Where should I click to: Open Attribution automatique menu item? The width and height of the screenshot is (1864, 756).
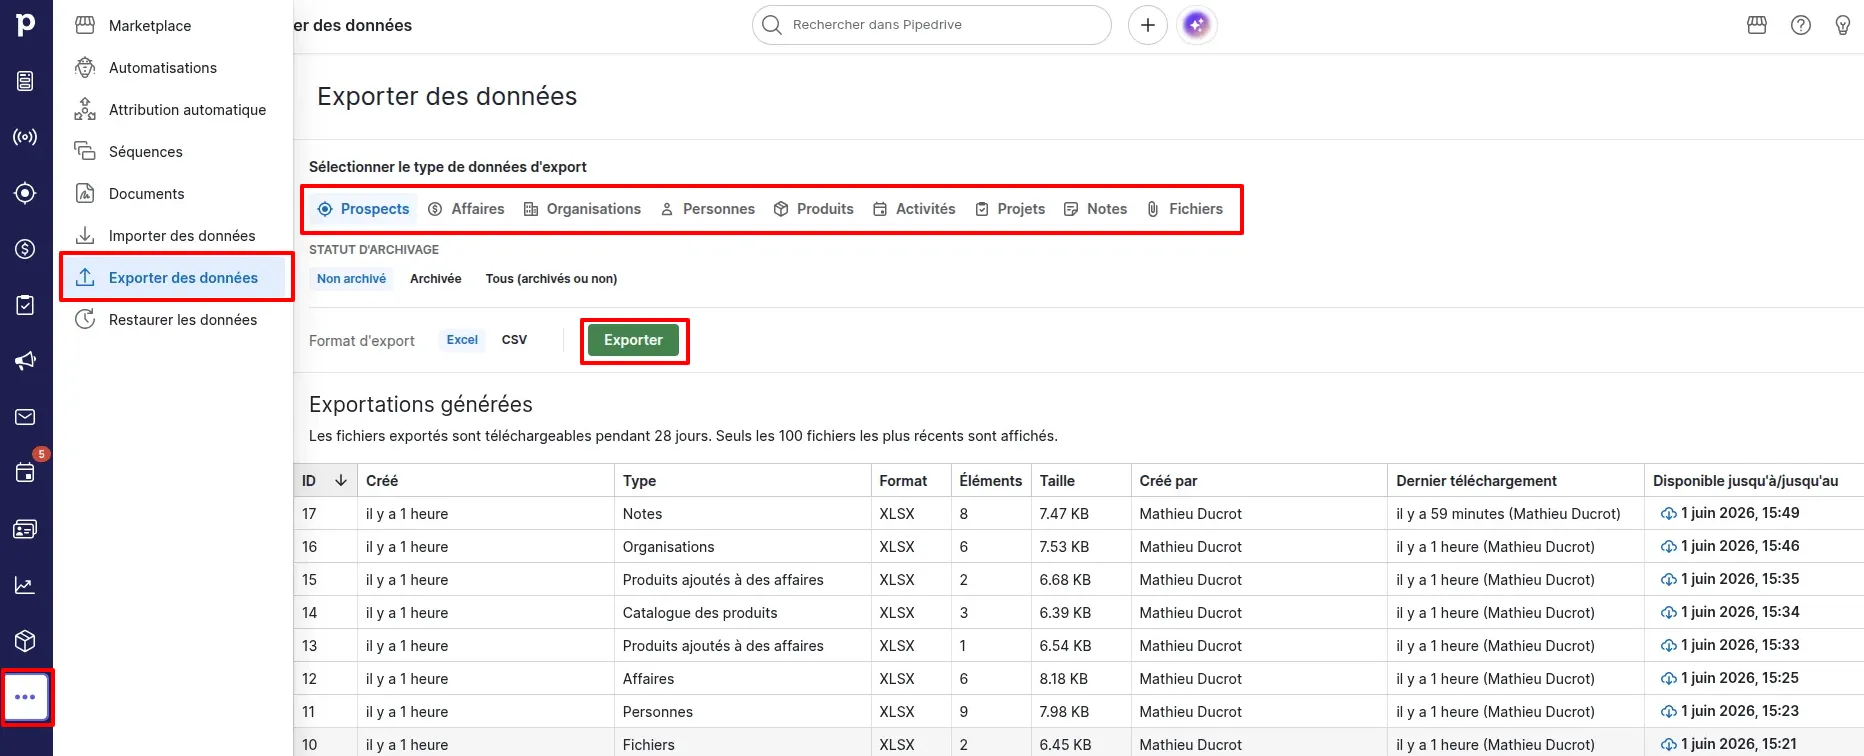tap(174, 110)
